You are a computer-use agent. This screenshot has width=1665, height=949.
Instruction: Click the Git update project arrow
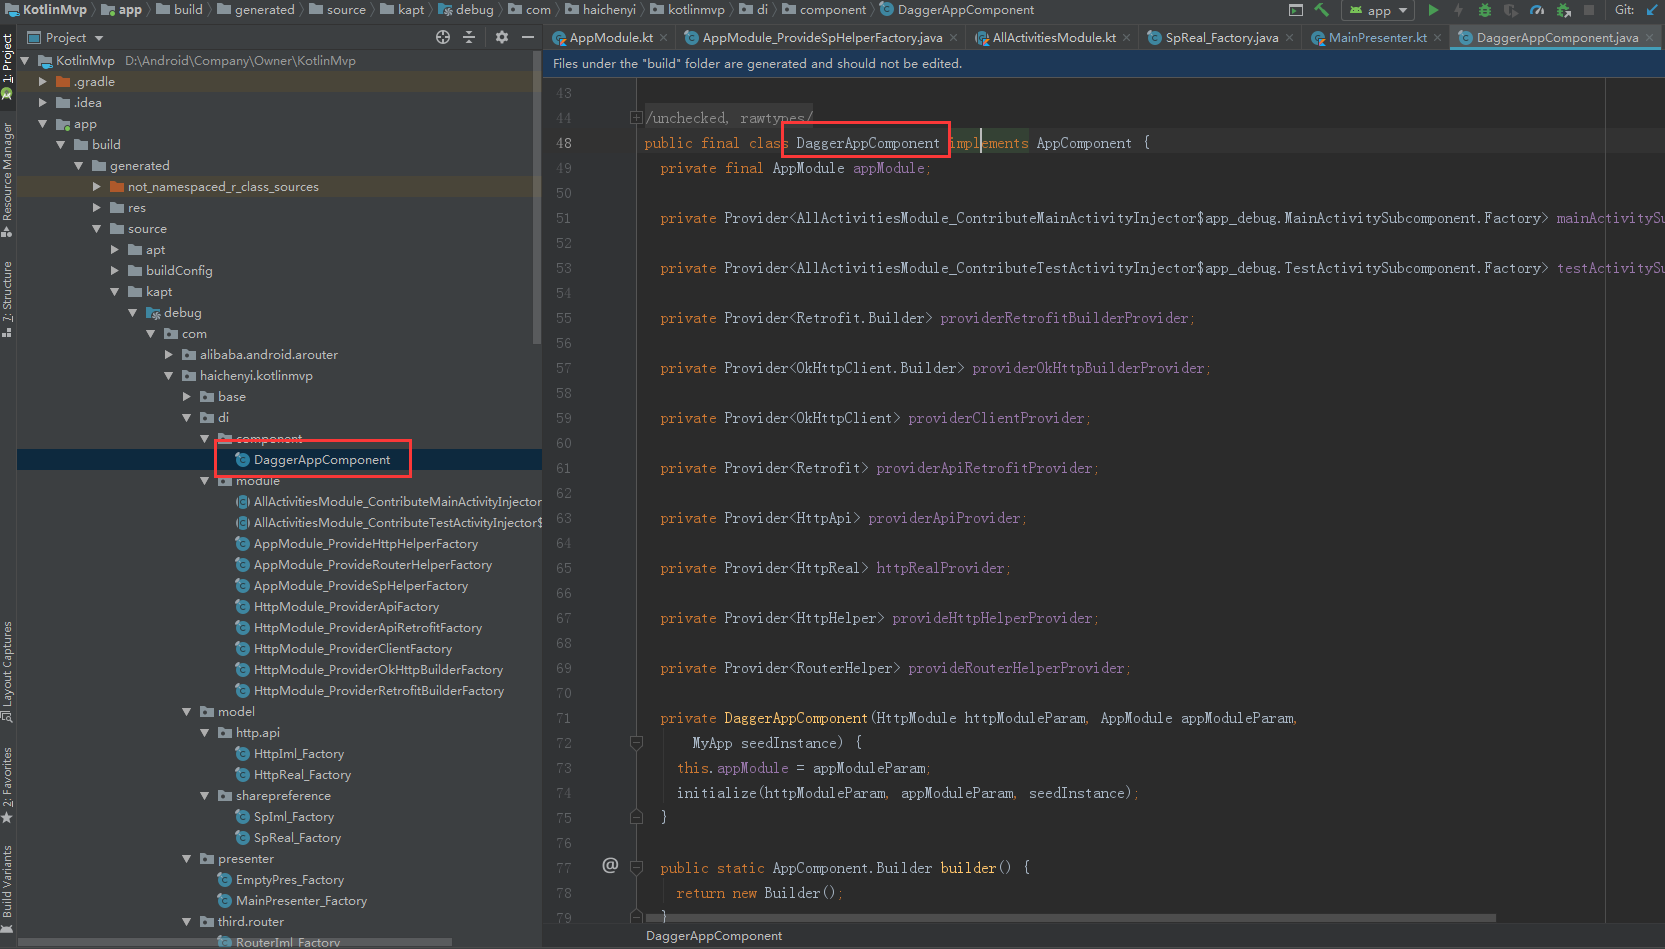click(1652, 10)
